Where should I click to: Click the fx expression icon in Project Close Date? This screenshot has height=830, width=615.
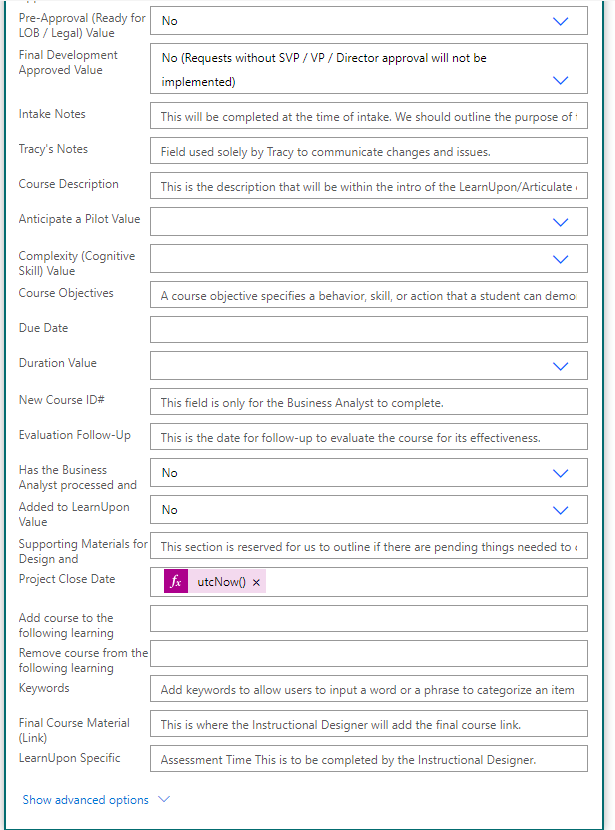tap(176, 582)
